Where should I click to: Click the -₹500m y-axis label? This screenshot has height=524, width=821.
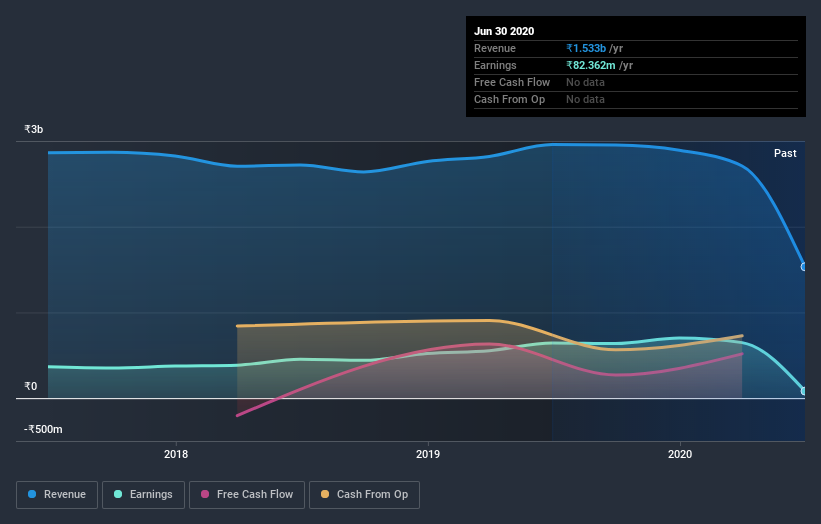43,429
